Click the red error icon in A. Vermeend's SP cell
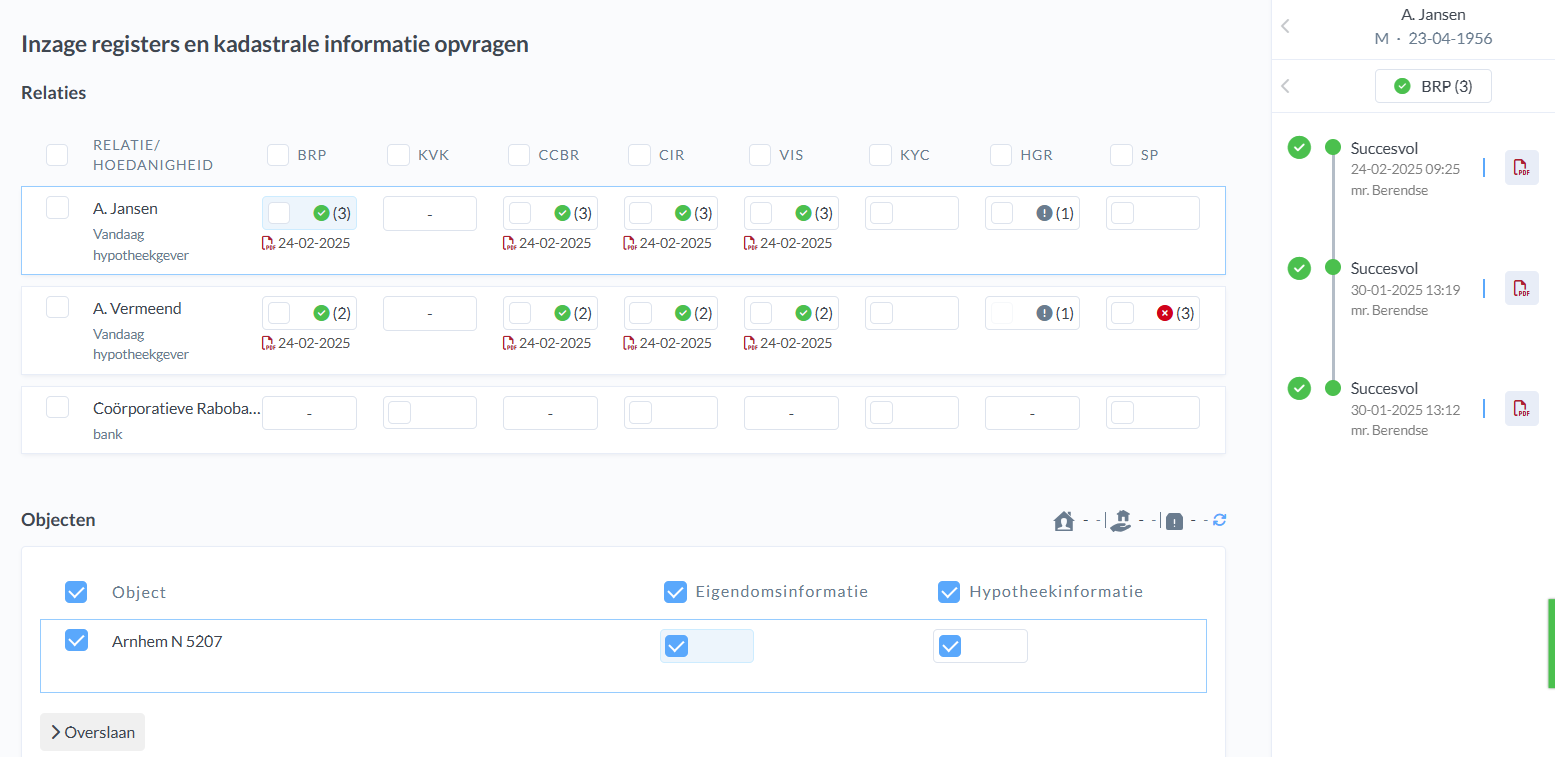 coord(1164,313)
